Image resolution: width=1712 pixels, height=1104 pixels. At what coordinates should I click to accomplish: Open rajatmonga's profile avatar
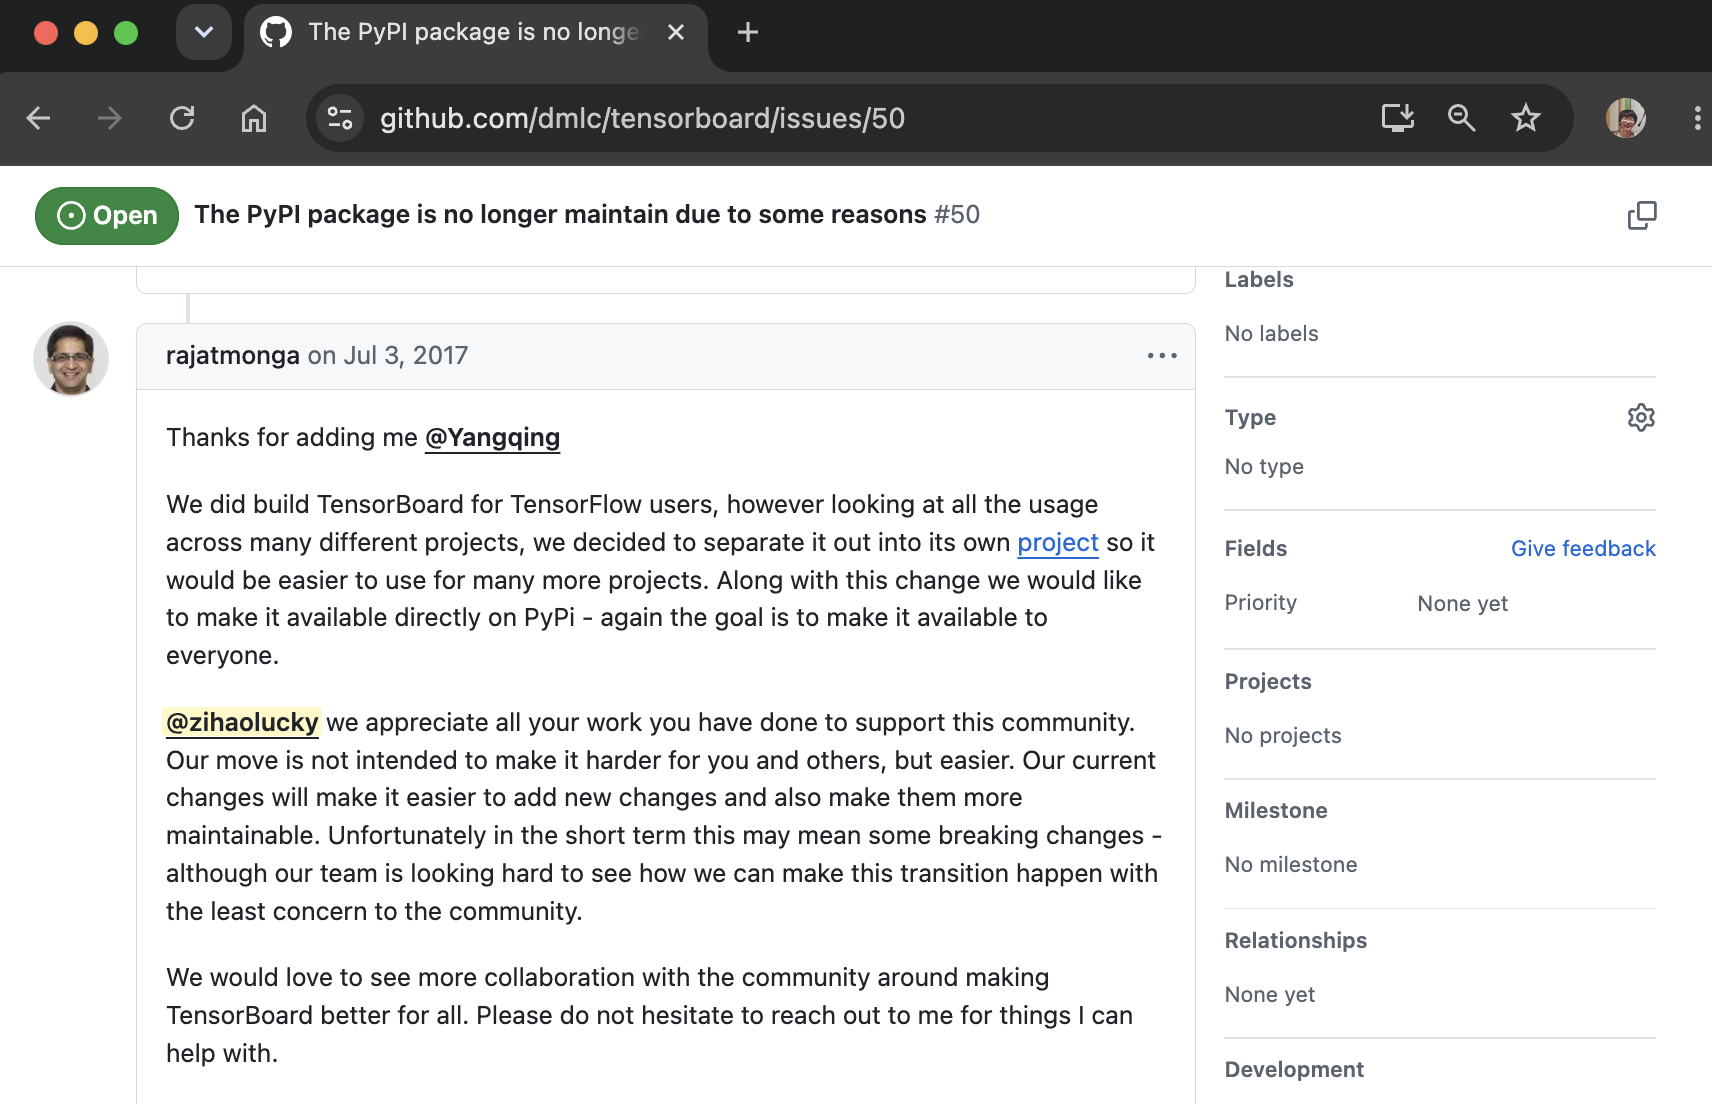click(x=71, y=359)
